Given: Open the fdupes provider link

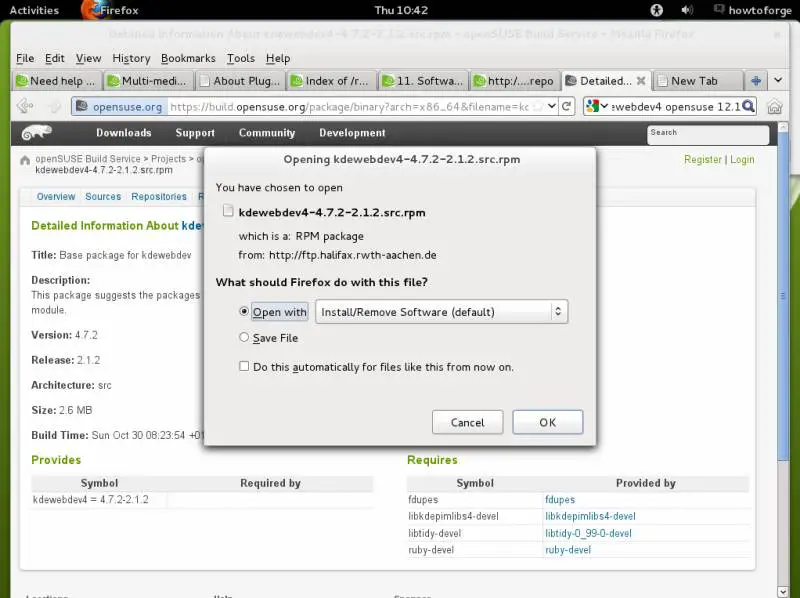Looking at the screenshot, I should 560,500.
